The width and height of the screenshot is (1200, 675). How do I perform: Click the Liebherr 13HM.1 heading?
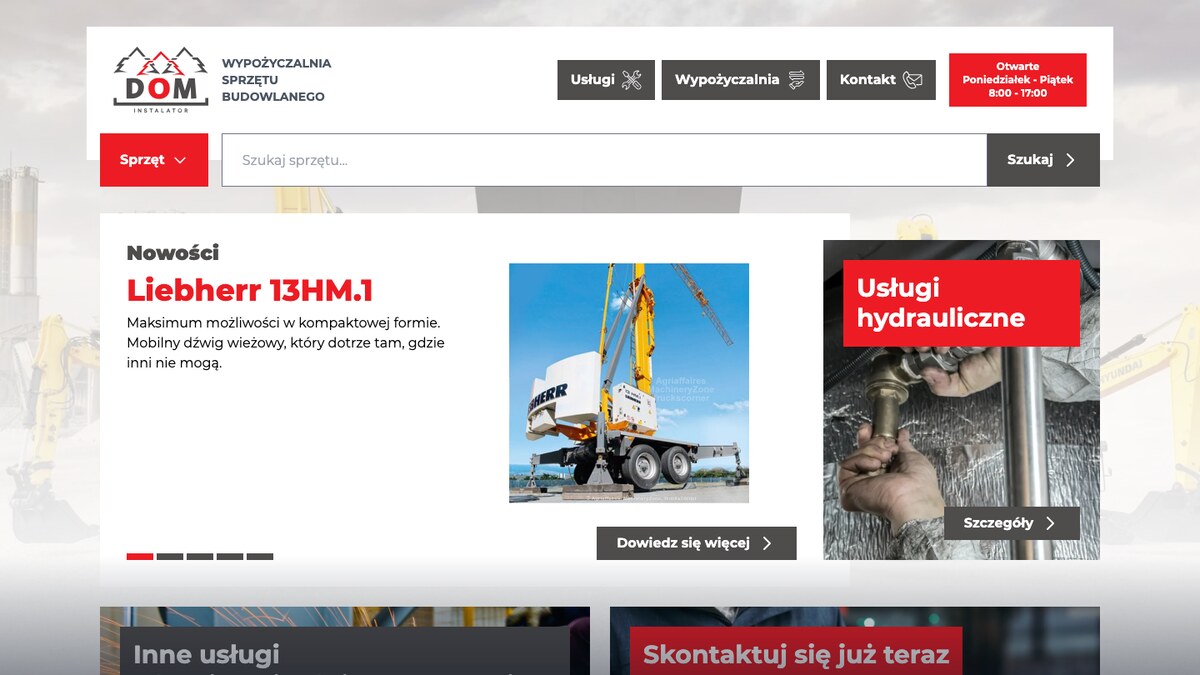pos(250,290)
